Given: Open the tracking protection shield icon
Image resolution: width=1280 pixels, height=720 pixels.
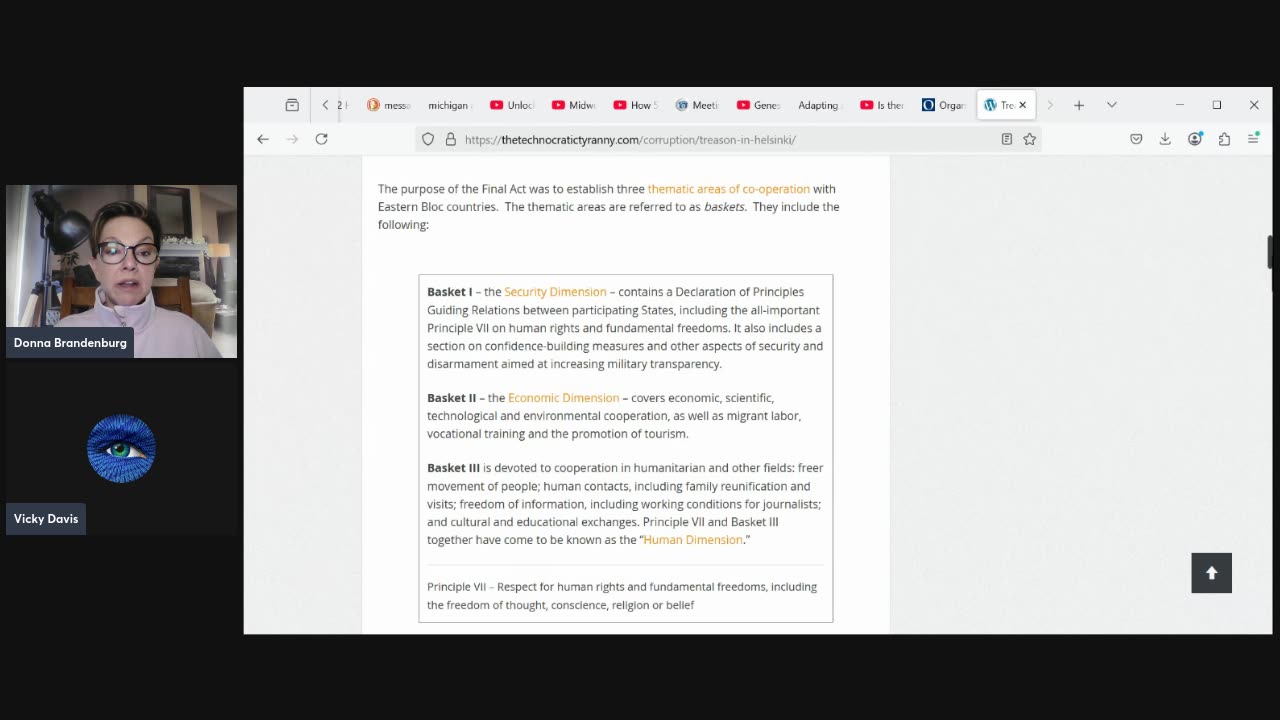Looking at the screenshot, I should 428,140.
